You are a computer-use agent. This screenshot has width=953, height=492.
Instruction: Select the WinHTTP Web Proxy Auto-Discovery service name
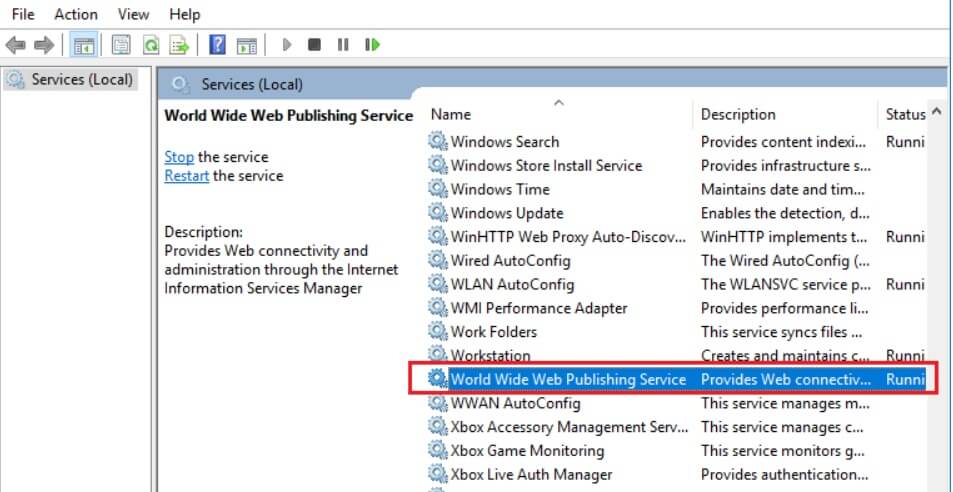[568, 236]
